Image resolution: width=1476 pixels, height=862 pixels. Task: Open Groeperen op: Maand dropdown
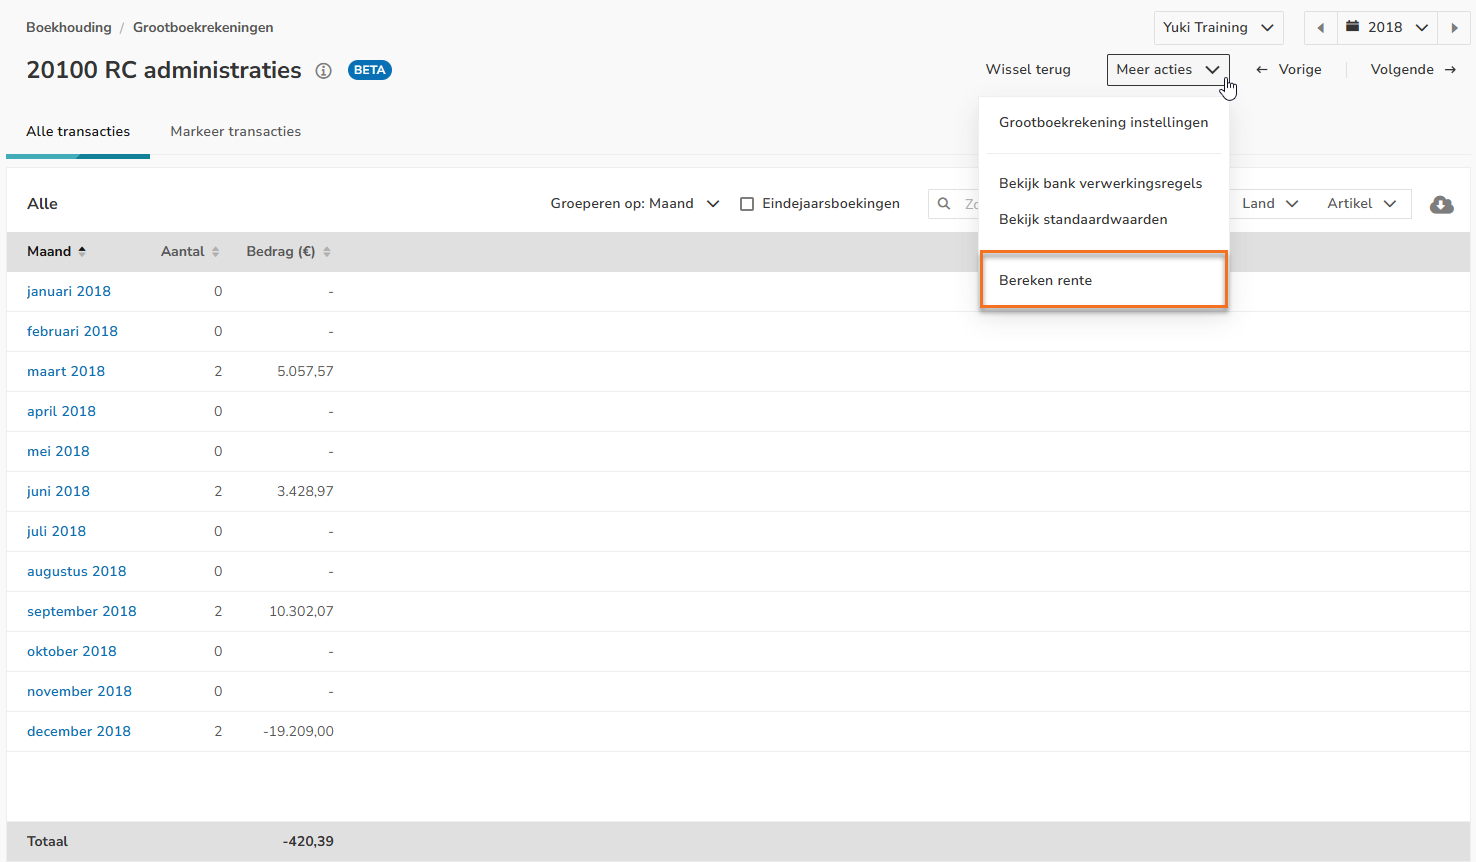click(x=635, y=204)
